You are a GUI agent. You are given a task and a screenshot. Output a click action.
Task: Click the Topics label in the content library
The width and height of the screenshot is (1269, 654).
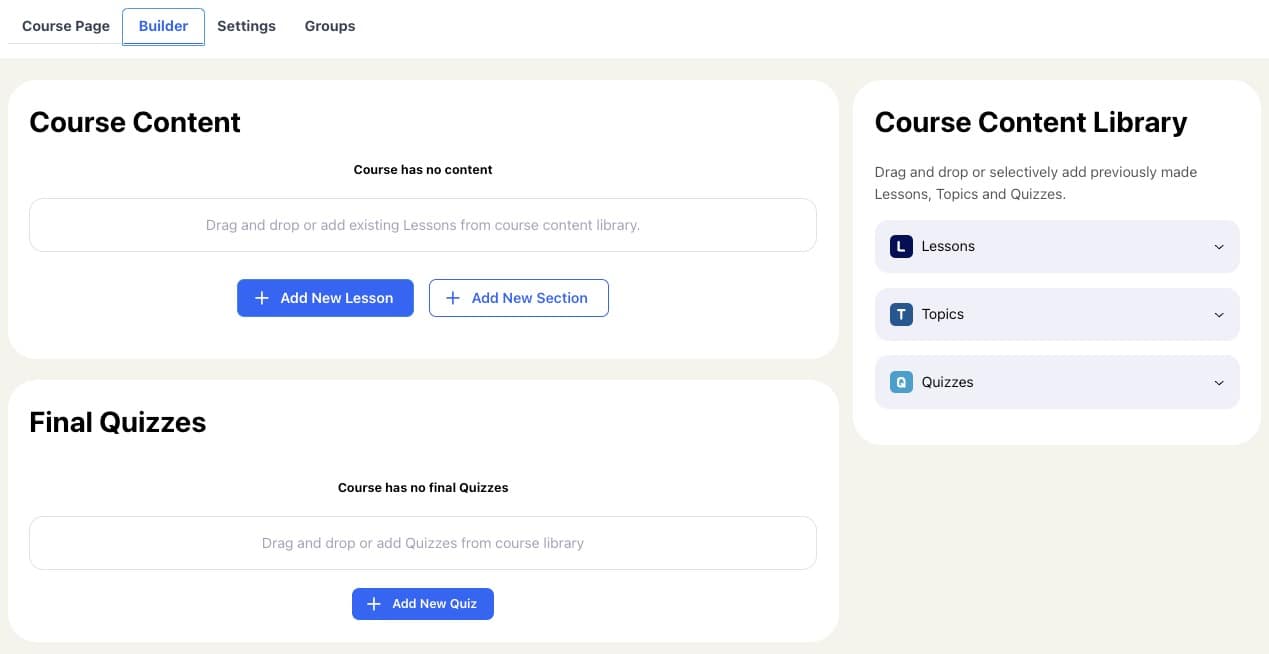tap(943, 314)
